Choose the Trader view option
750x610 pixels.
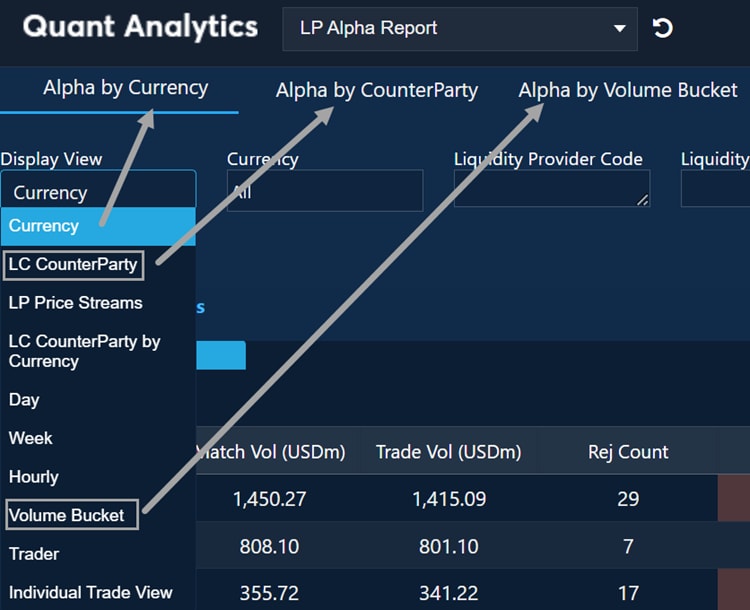pos(34,554)
